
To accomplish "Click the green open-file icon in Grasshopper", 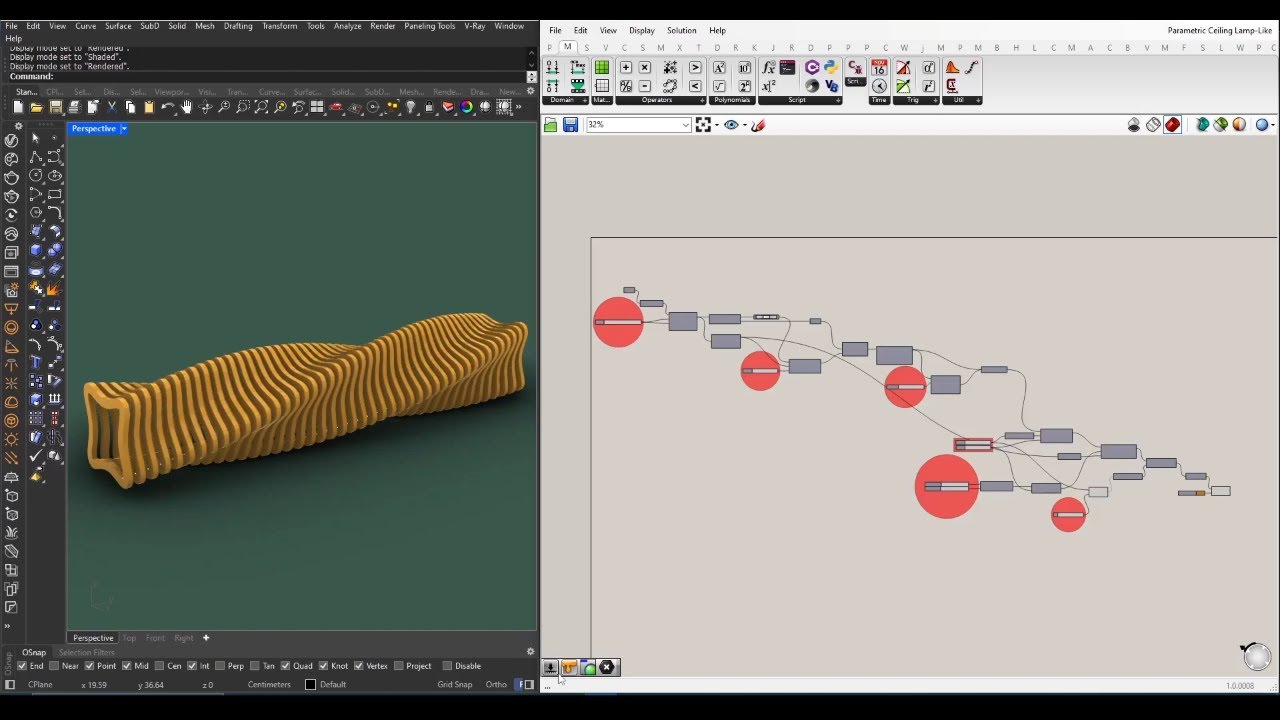I will click(x=549, y=124).
